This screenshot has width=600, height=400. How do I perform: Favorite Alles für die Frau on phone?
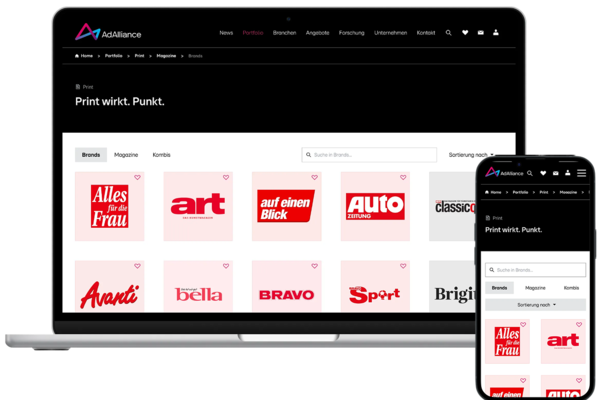click(523, 325)
